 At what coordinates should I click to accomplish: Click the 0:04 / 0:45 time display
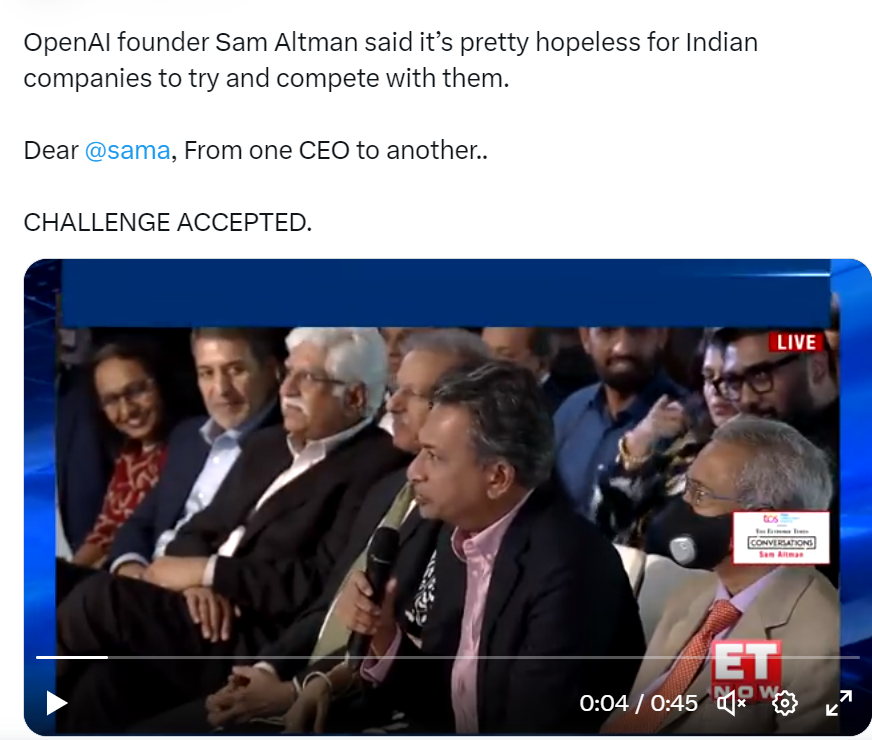point(638,704)
